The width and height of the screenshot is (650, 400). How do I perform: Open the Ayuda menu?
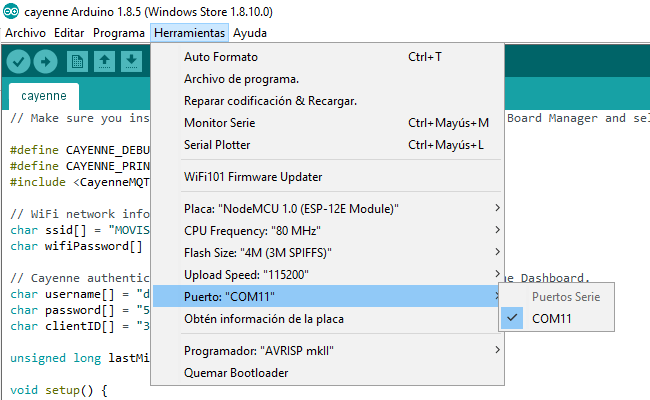pos(250,33)
